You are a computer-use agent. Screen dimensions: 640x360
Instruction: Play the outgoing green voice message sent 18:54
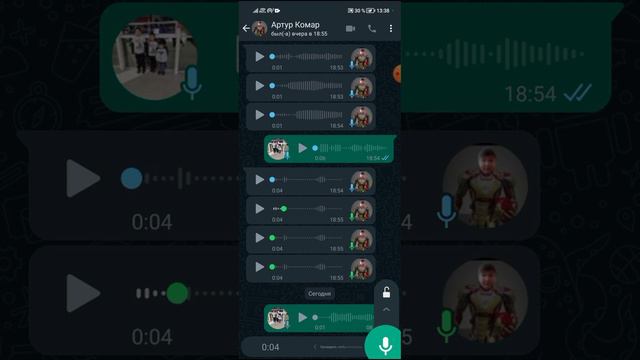click(302, 148)
